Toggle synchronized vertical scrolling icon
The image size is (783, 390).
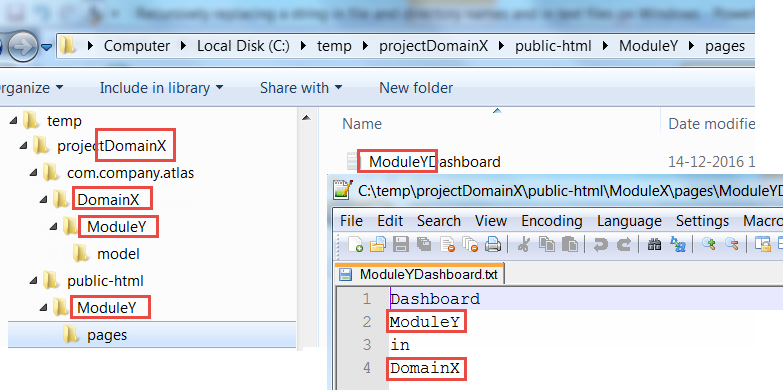762,244
